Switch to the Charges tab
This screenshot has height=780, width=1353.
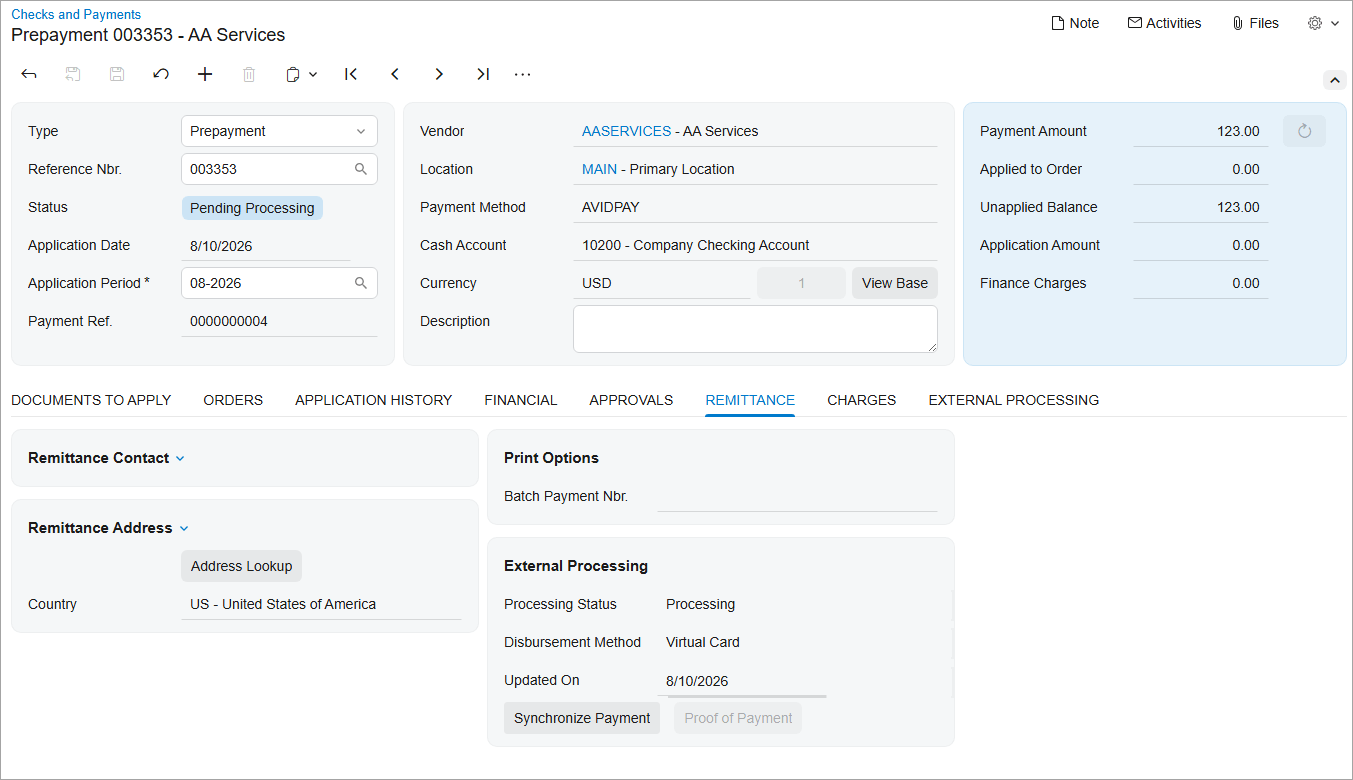coord(862,400)
